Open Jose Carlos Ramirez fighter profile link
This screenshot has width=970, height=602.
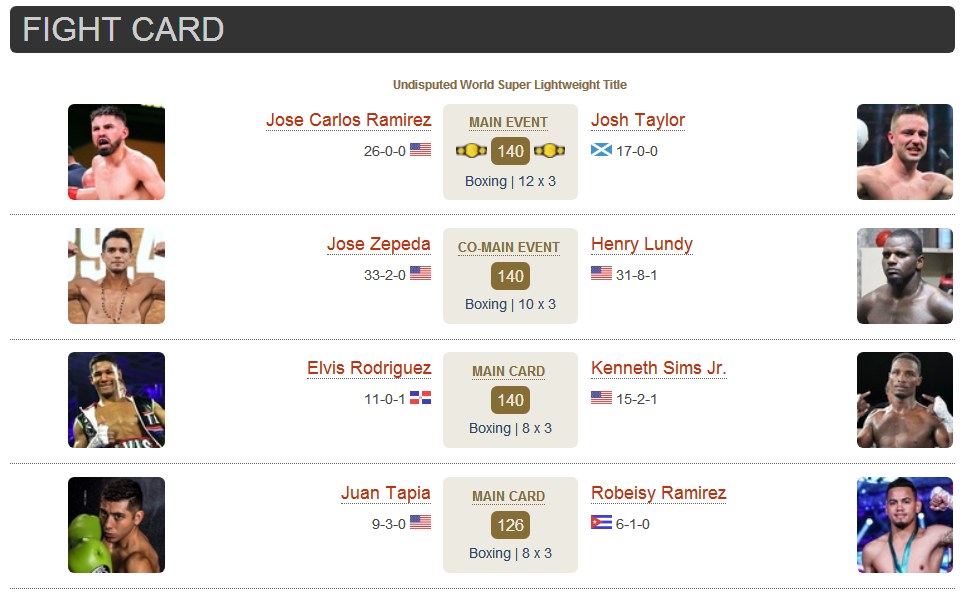(348, 120)
